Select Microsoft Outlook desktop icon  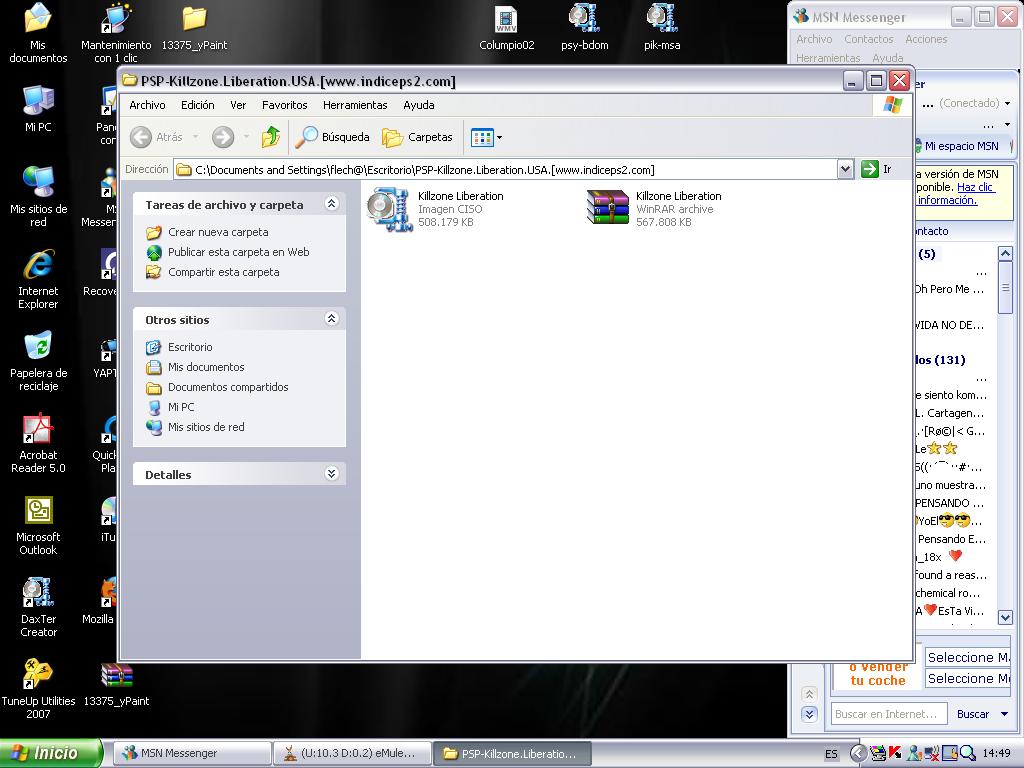(38, 525)
